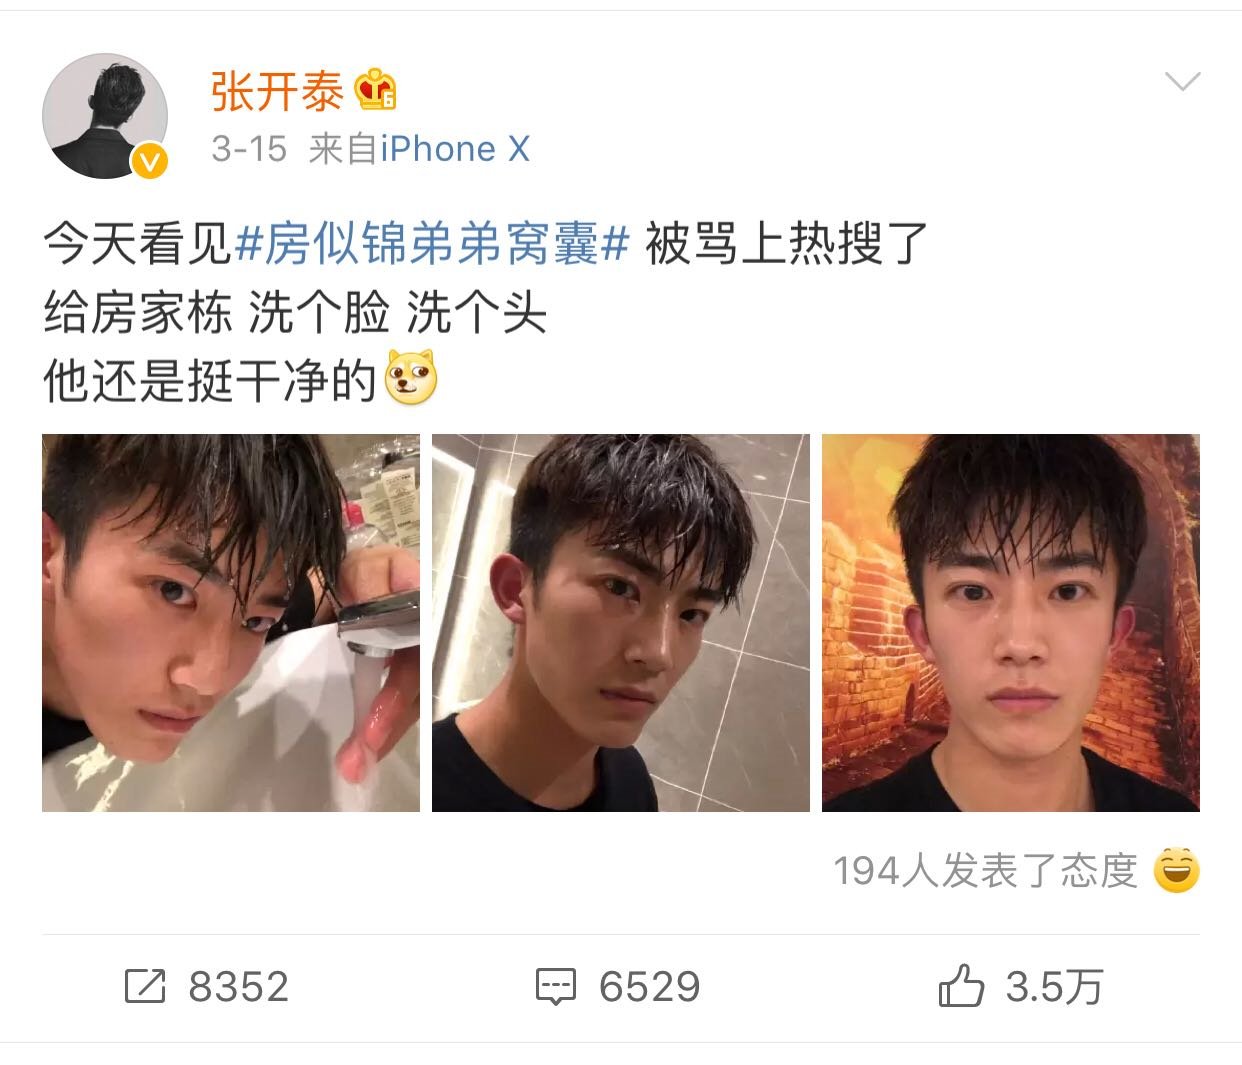Tap the orange verified V badge

pyautogui.click(x=150, y=160)
